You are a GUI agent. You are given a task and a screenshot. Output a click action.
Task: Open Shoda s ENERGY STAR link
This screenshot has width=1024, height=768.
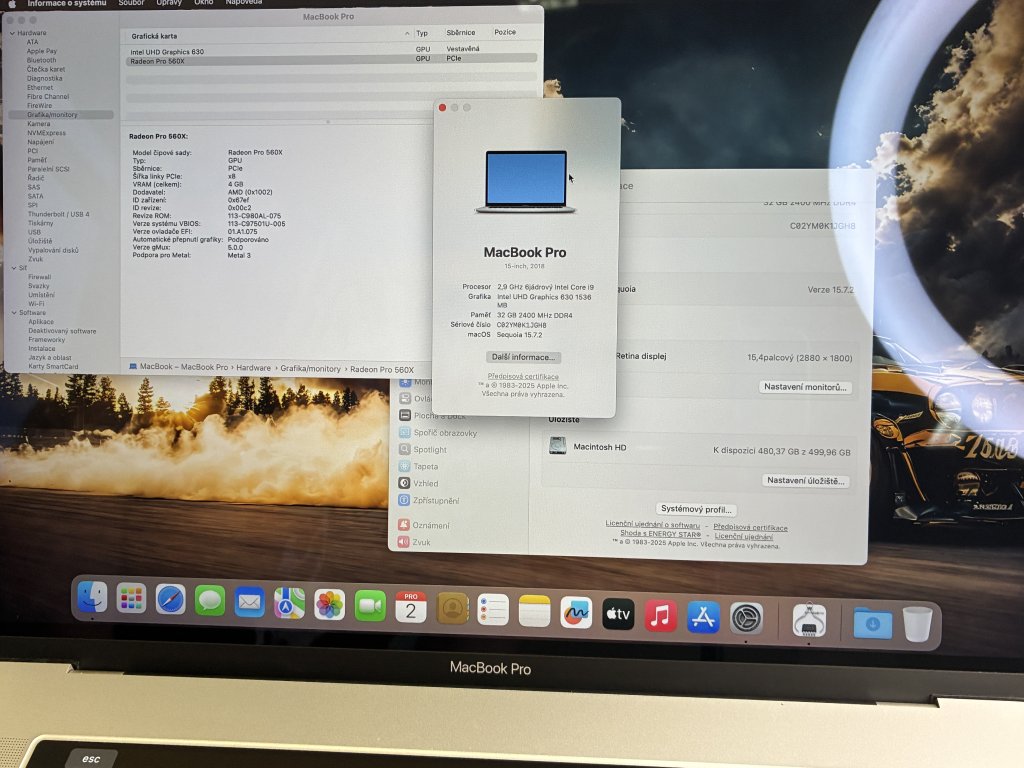[660, 534]
